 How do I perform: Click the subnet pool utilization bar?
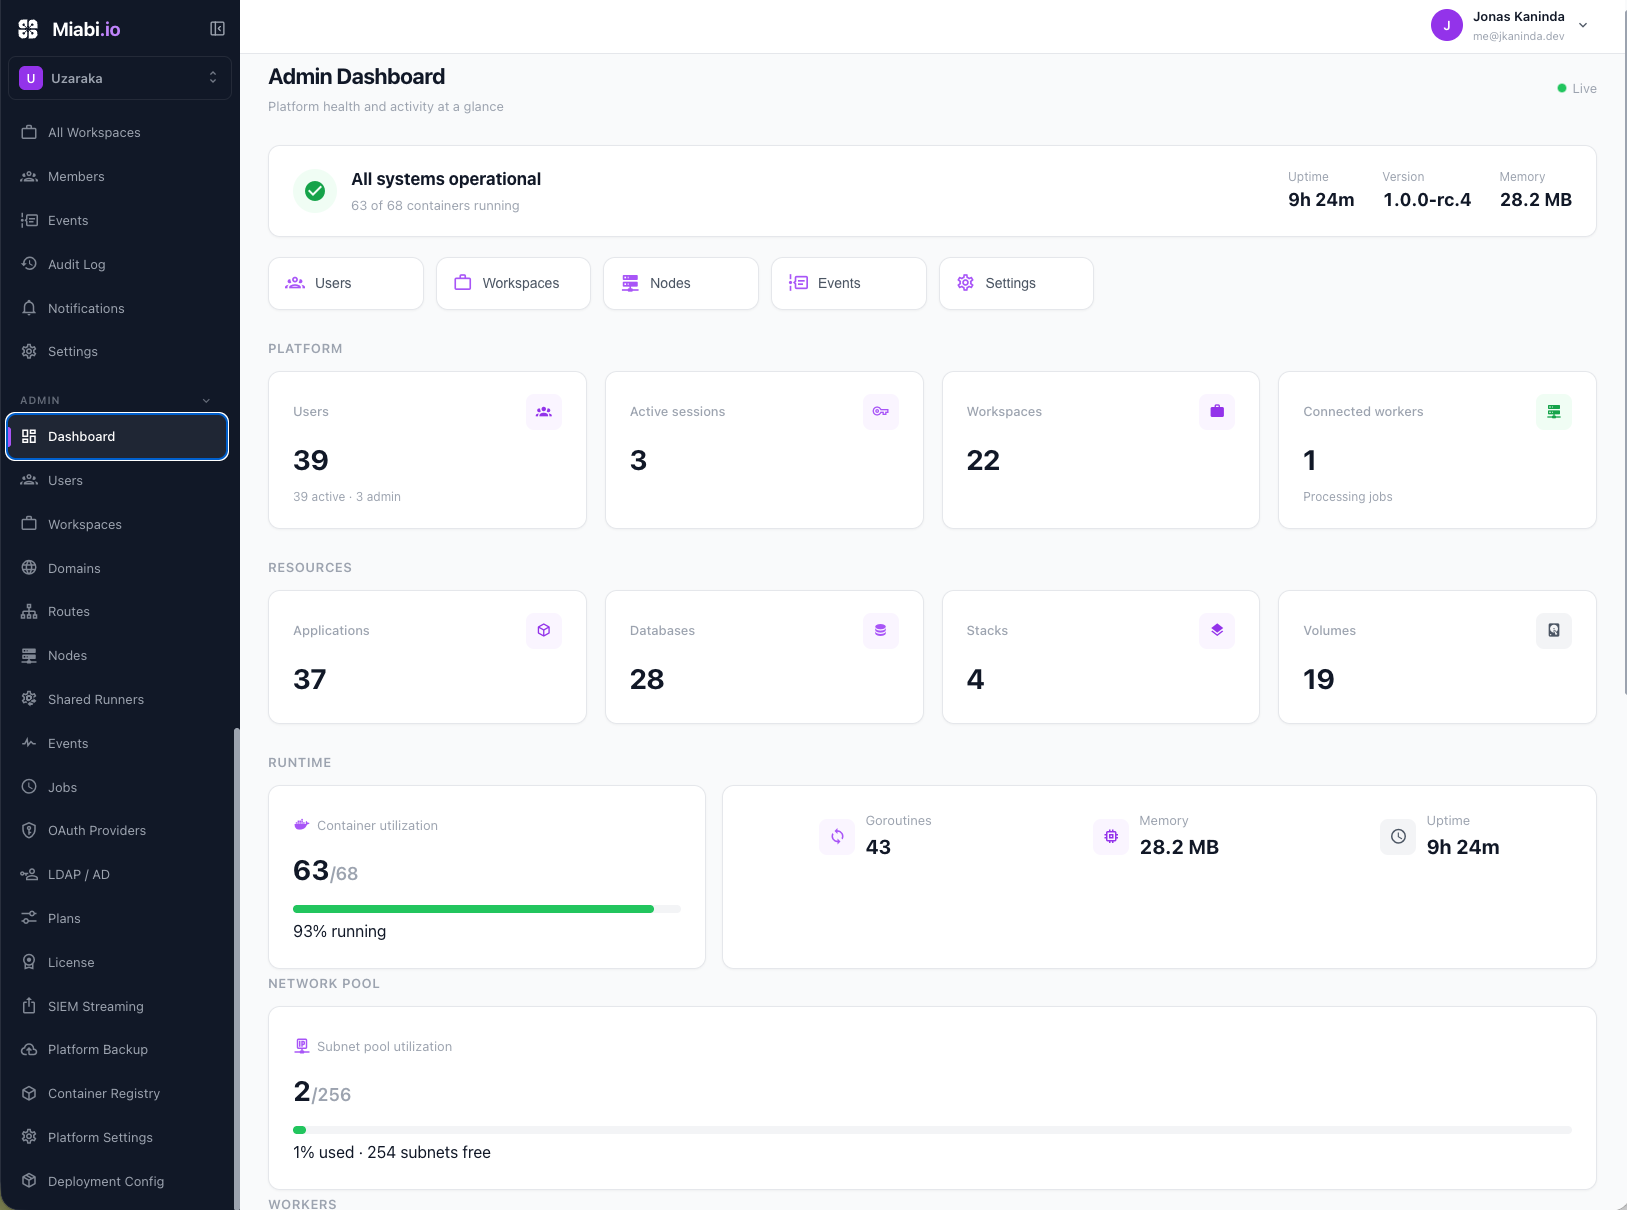[932, 1130]
